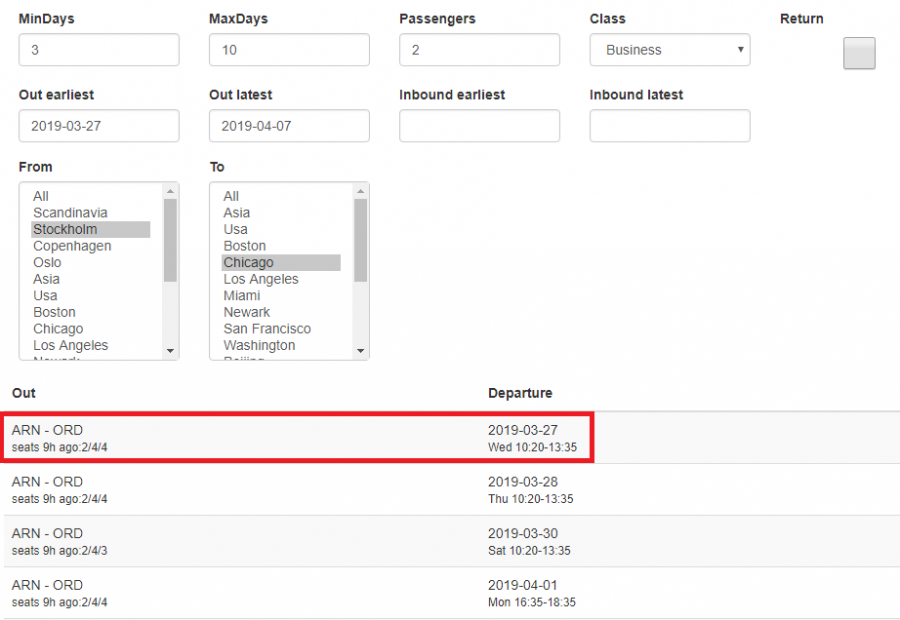Select Oslo in the From list
Image resolution: width=900 pixels, height=620 pixels.
[x=47, y=262]
